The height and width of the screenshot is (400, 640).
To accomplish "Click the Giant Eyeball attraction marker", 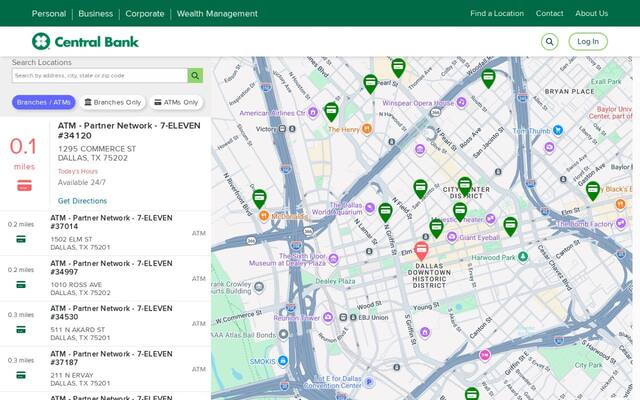I will (451, 237).
